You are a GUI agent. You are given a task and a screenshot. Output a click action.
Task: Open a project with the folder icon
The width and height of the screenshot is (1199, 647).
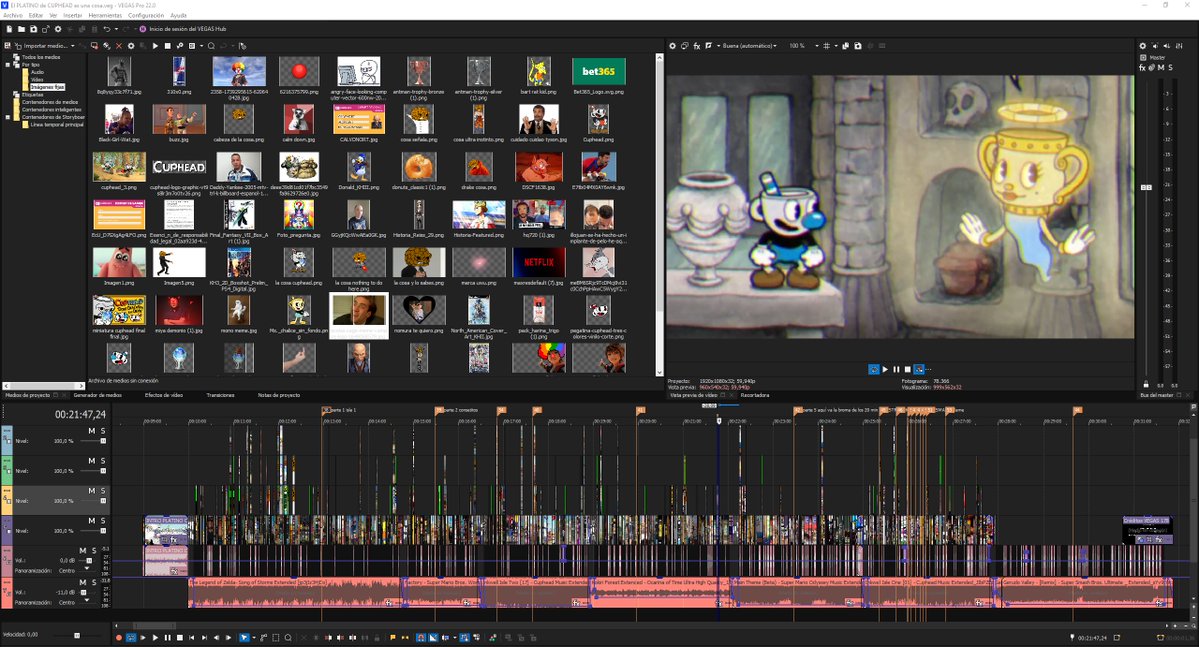tap(21, 29)
